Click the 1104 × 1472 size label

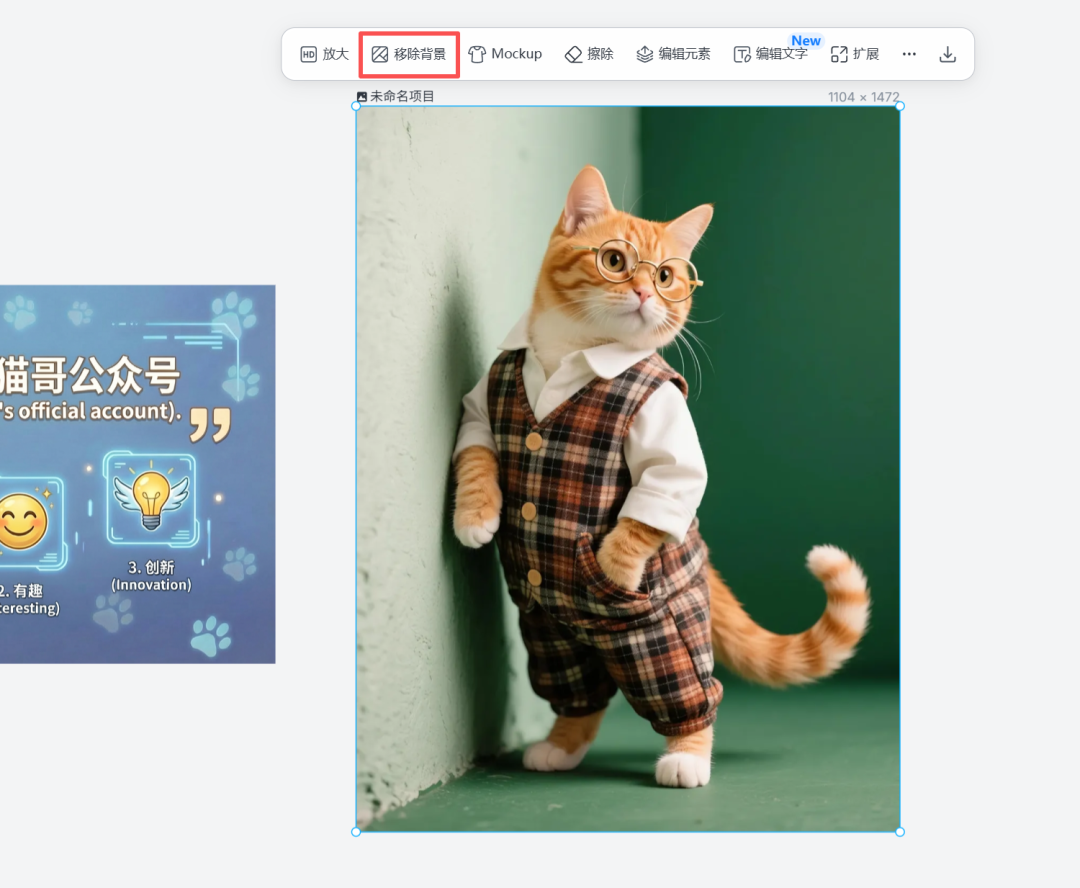point(863,96)
